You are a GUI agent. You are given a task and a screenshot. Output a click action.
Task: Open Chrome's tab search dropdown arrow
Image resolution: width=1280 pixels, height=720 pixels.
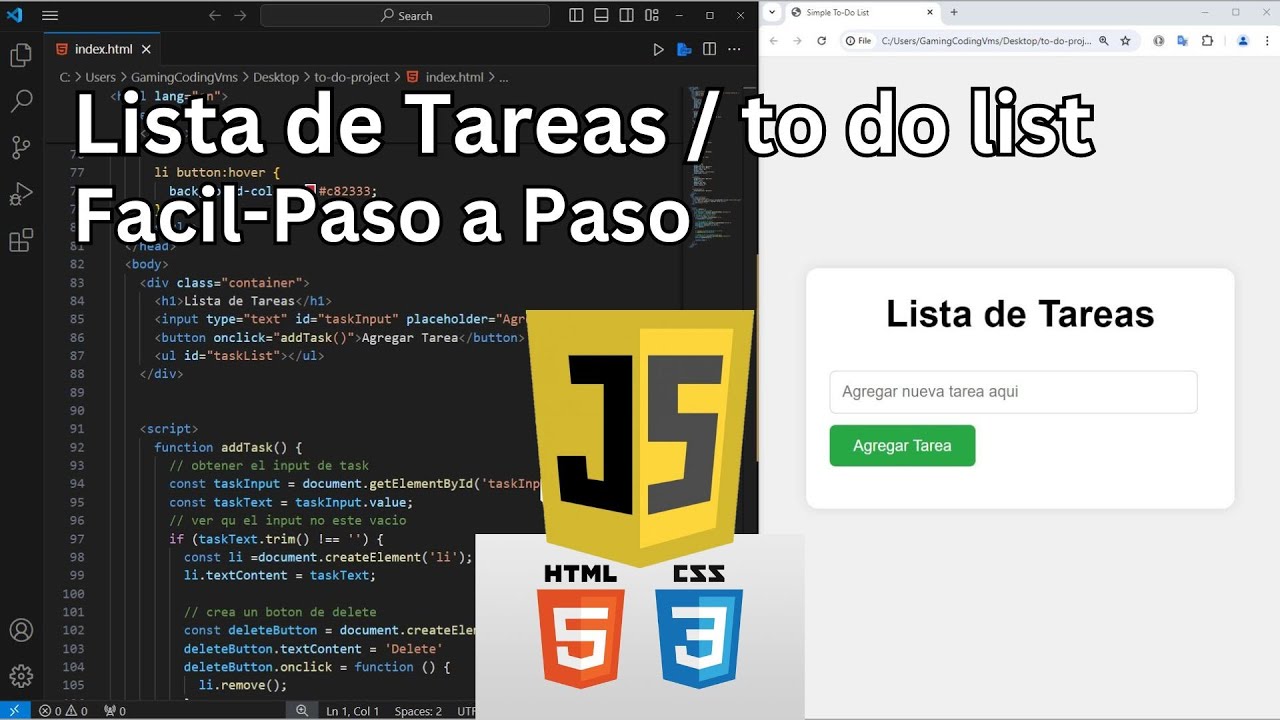(772, 12)
